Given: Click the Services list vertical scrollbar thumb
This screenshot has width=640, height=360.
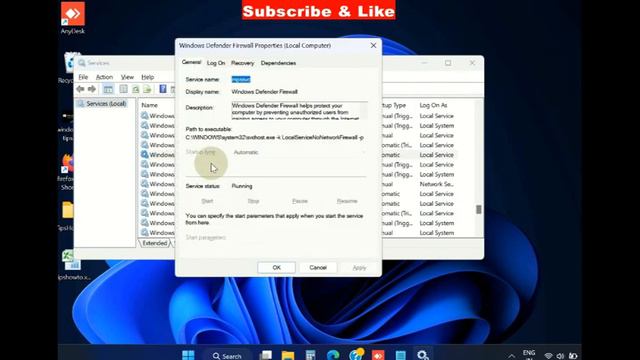Looking at the screenshot, I should click(478, 209).
